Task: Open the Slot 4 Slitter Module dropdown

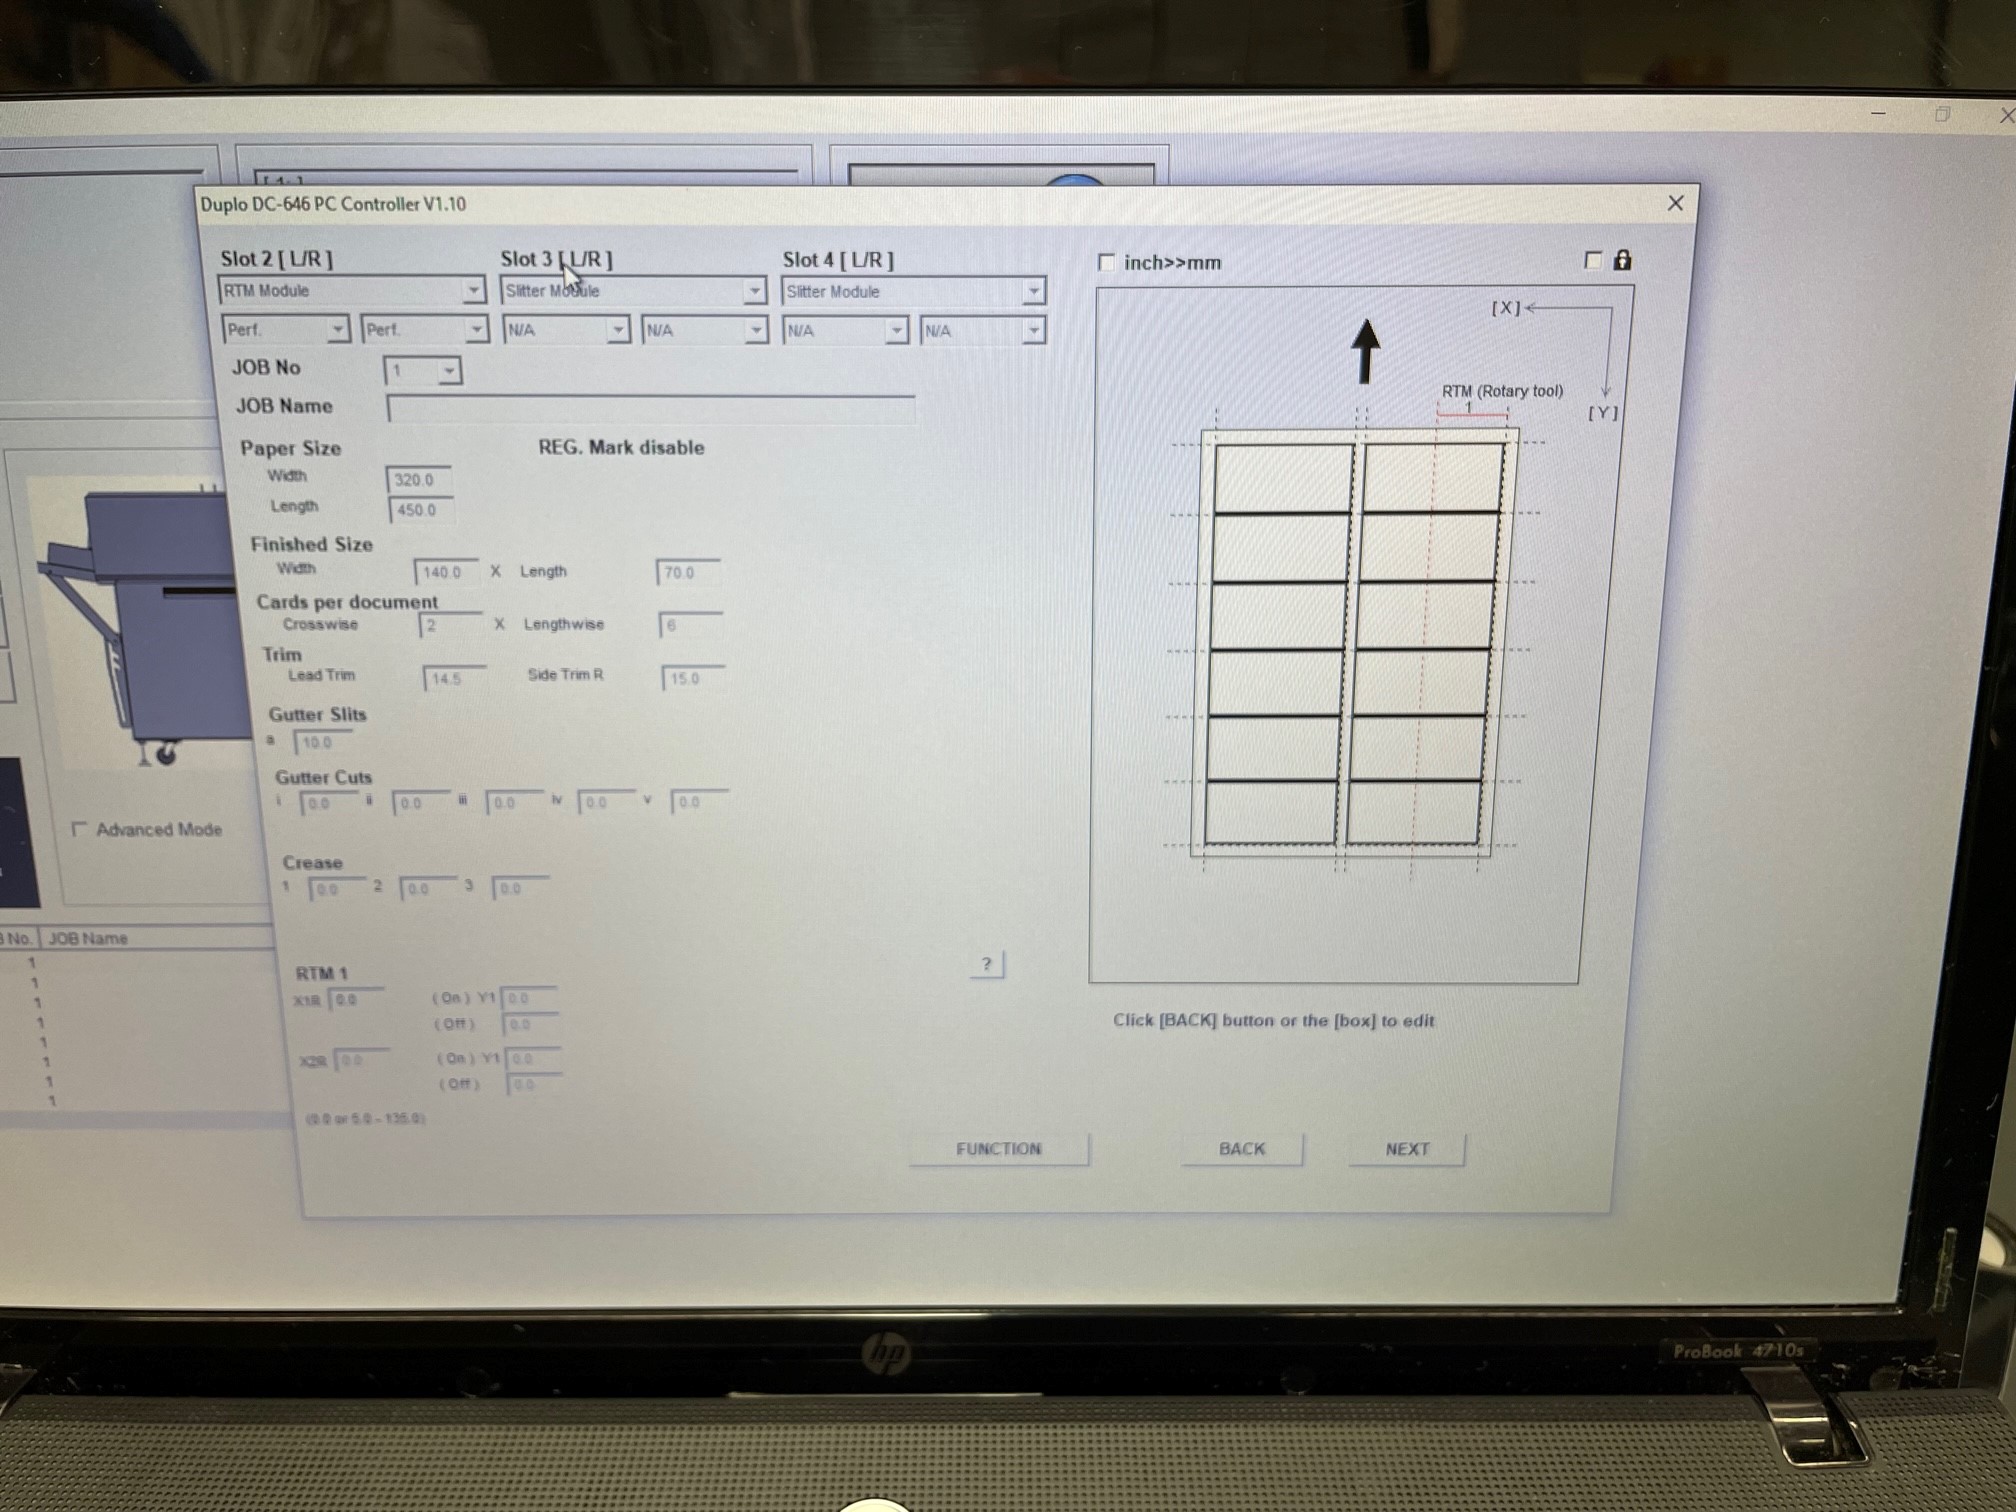Action: point(1033,292)
